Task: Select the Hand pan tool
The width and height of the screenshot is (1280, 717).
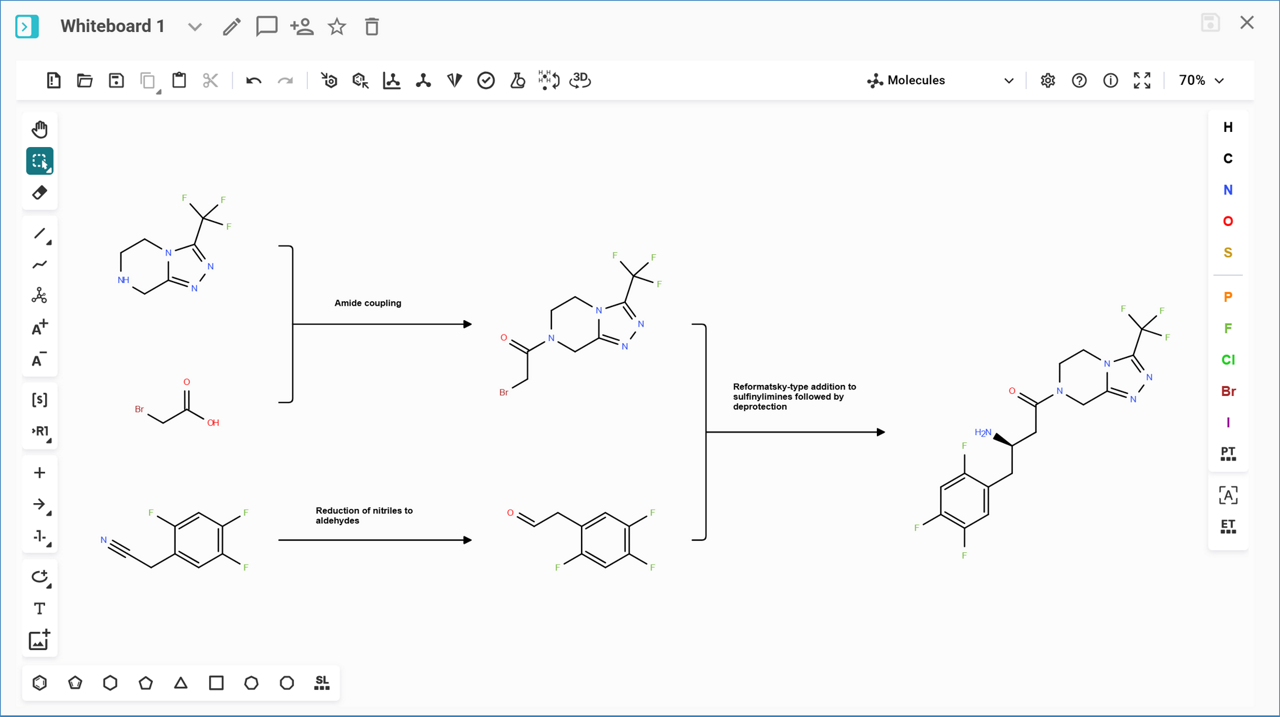Action: (39, 129)
